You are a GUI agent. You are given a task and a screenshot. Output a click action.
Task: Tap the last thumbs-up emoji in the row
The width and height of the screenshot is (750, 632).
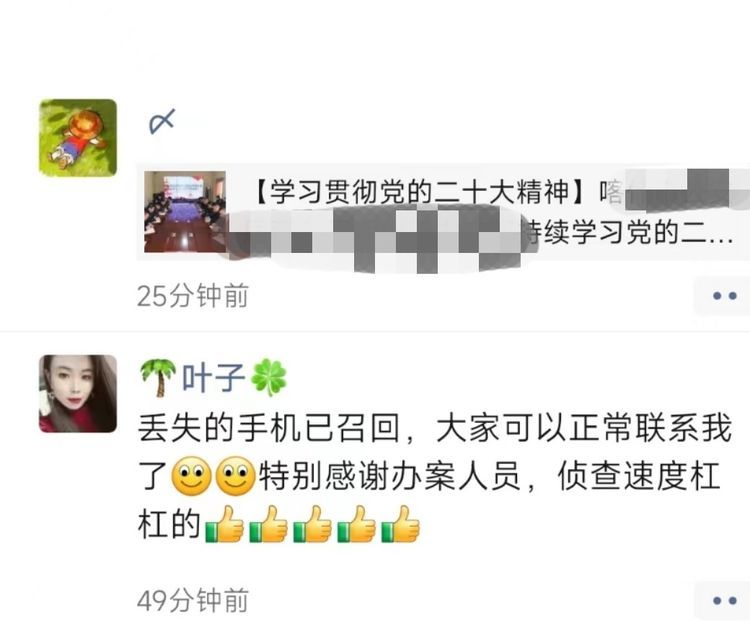click(401, 524)
